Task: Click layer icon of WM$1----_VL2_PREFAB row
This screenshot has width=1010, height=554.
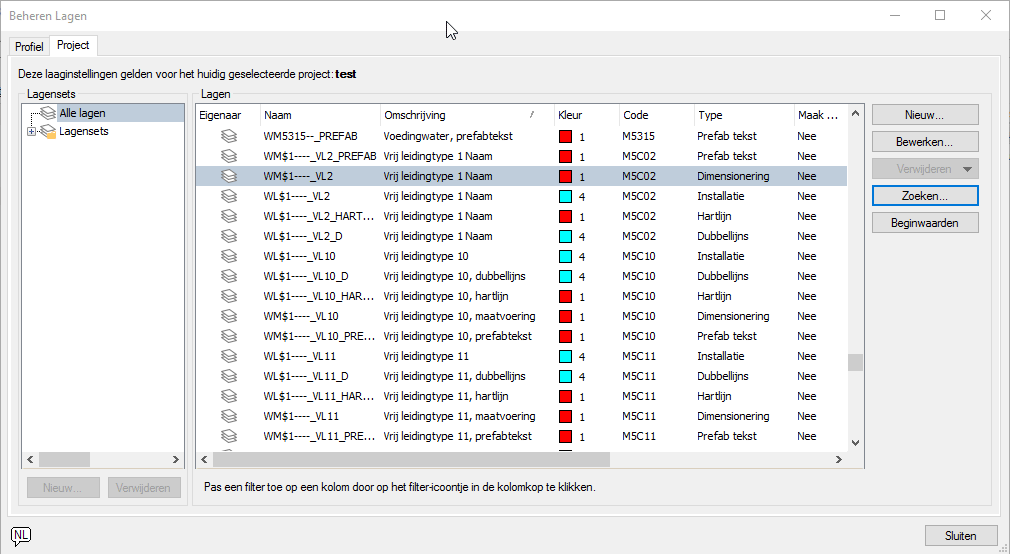Action: (x=229, y=156)
